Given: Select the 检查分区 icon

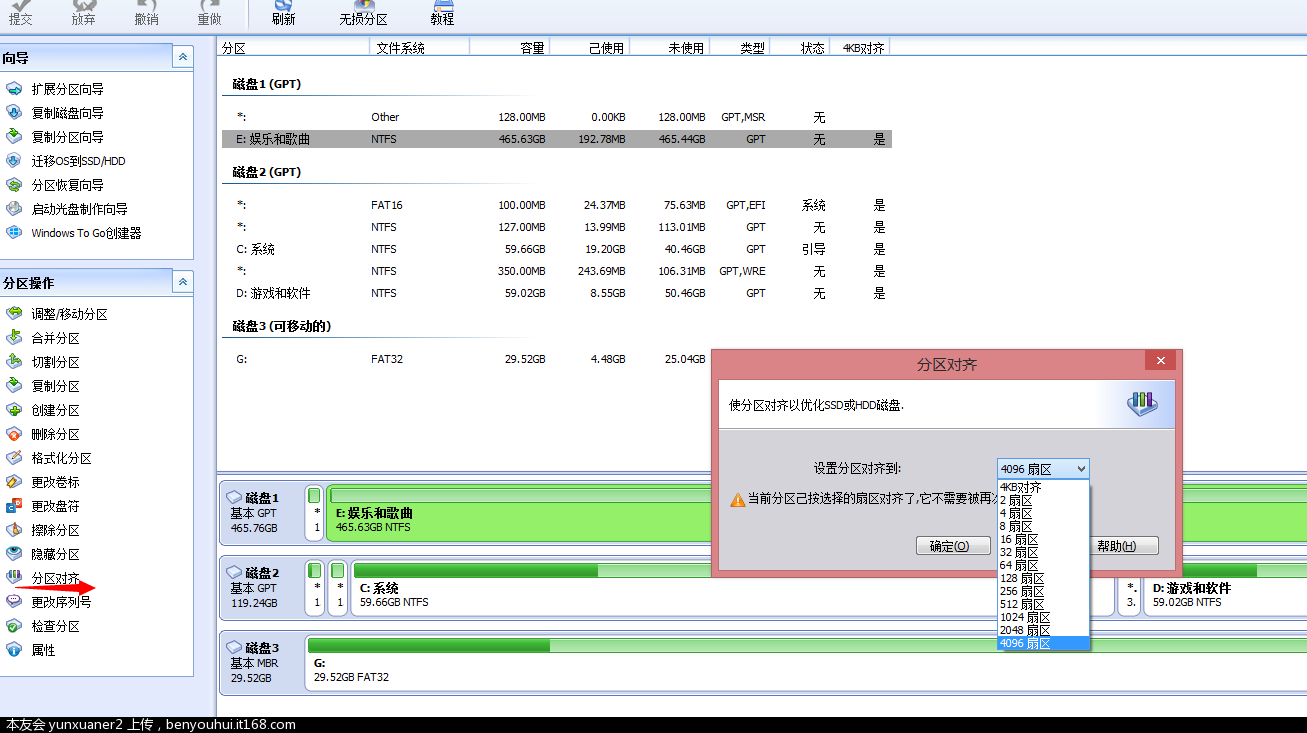Looking at the screenshot, I should (14, 626).
